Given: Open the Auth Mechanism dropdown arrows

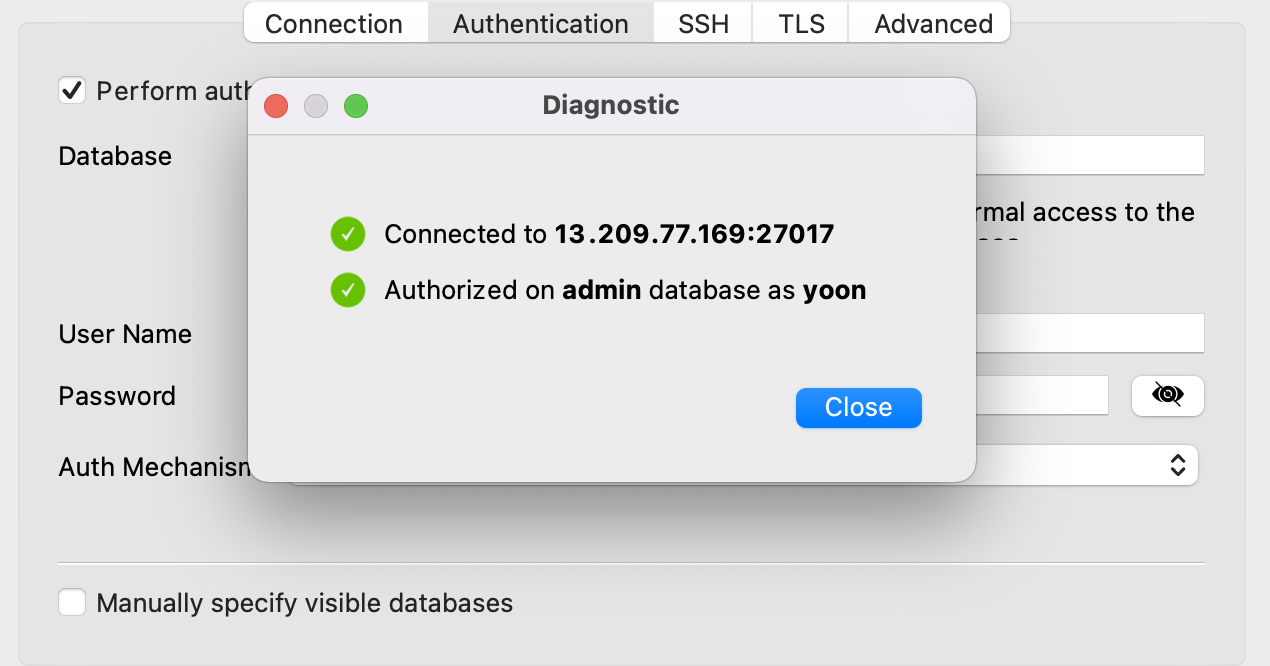Looking at the screenshot, I should click(x=1177, y=464).
